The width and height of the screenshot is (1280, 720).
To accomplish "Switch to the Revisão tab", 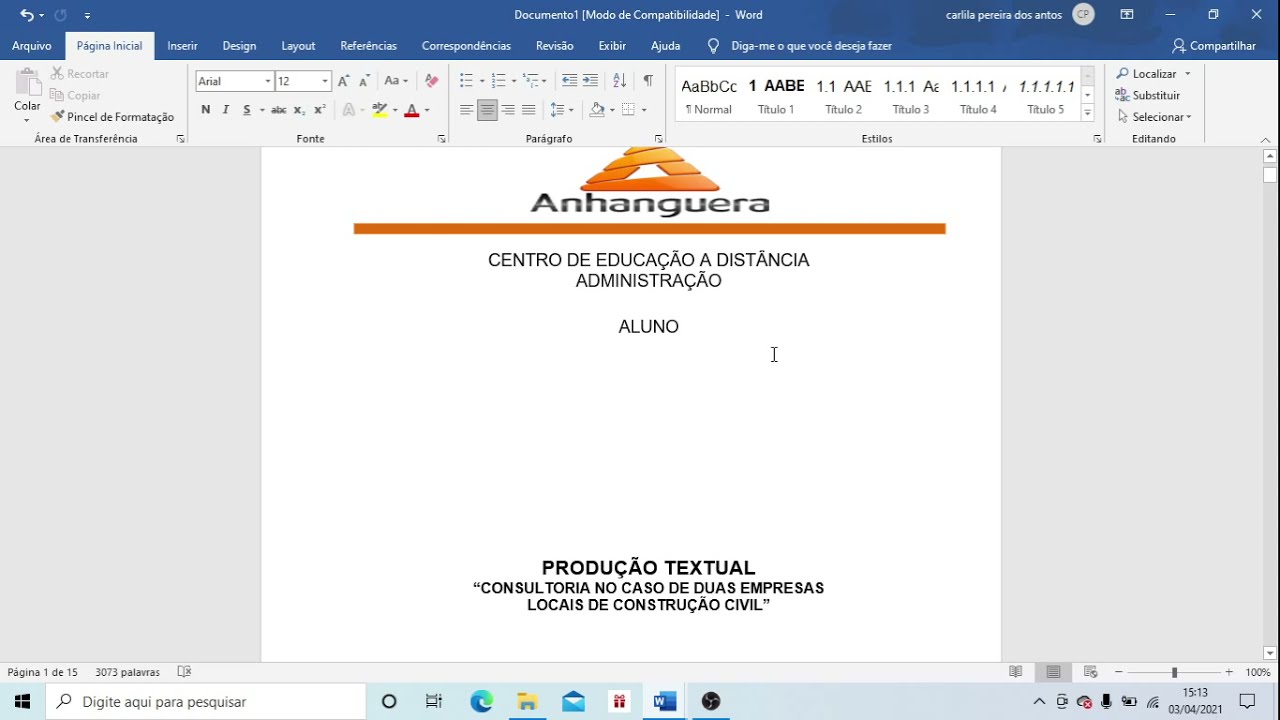I will [554, 46].
